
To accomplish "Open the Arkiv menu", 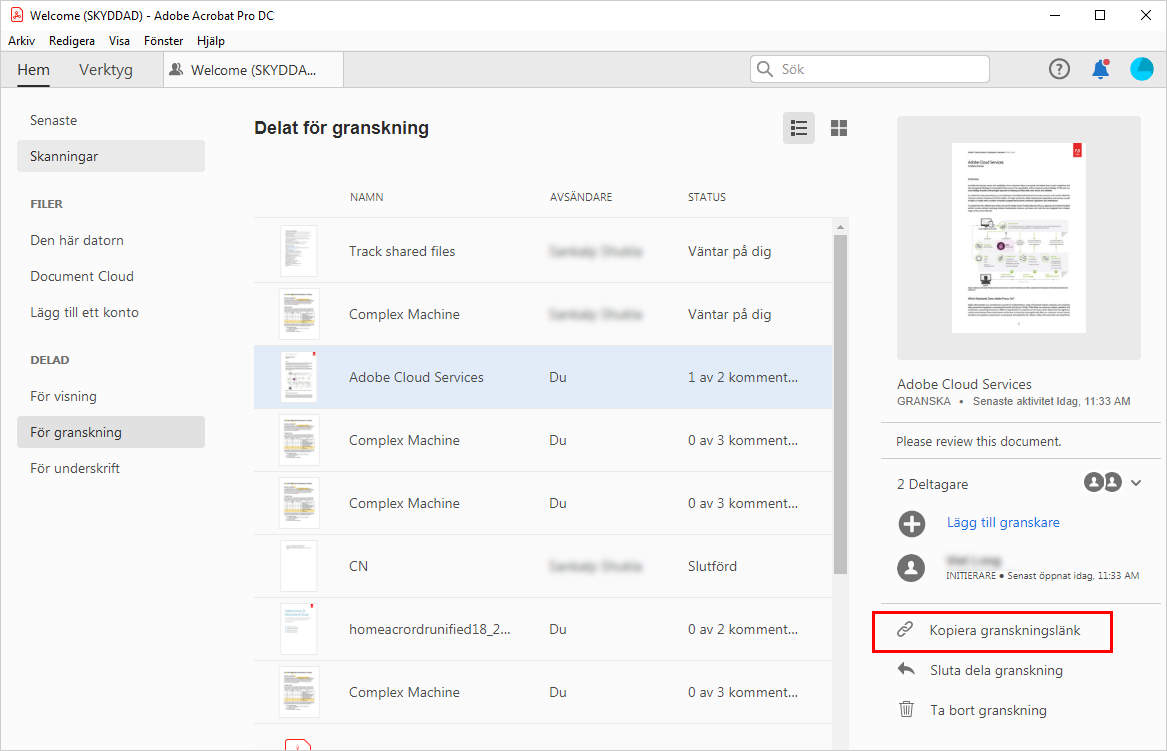I will point(22,41).
